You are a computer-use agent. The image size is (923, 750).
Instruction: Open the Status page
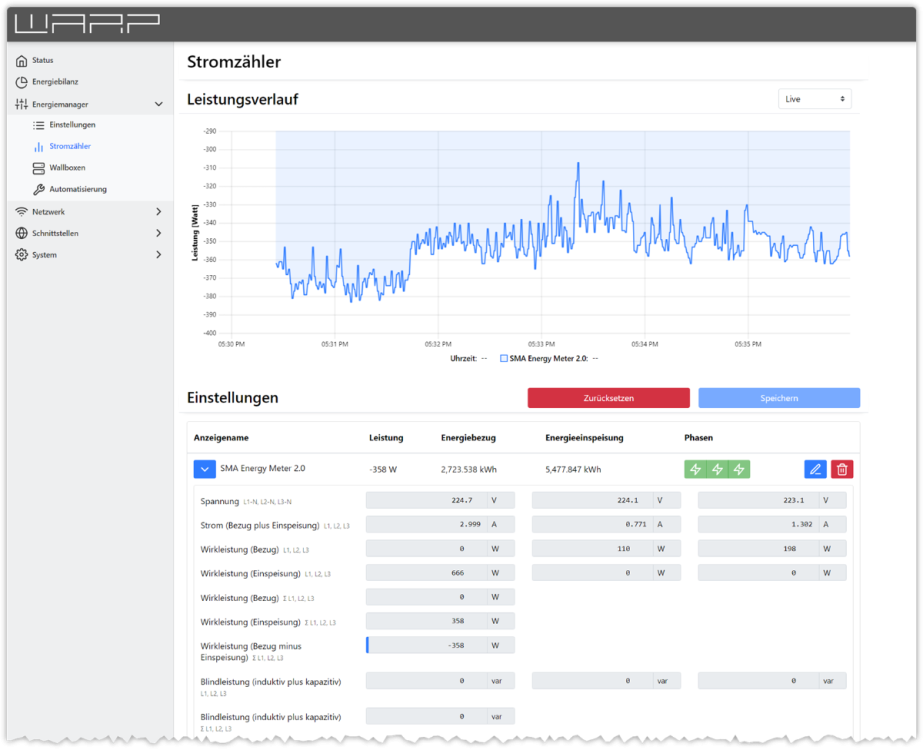42,60
